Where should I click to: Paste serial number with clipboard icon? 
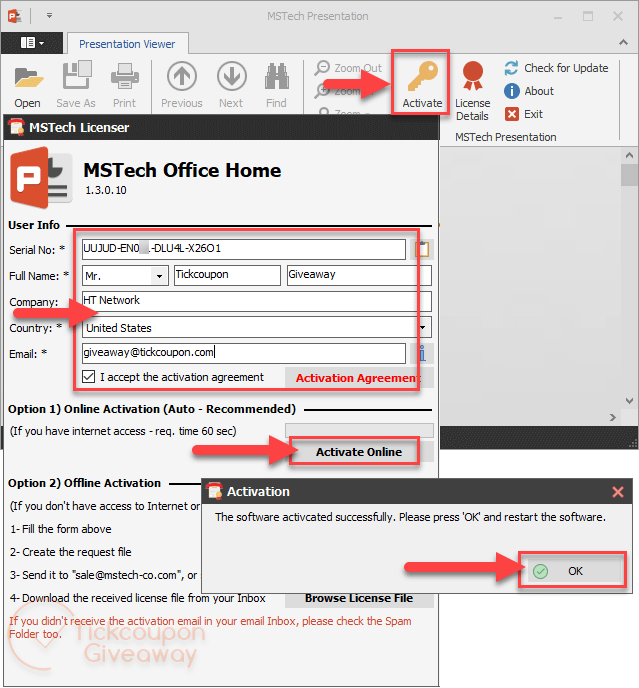click(422, 249)
